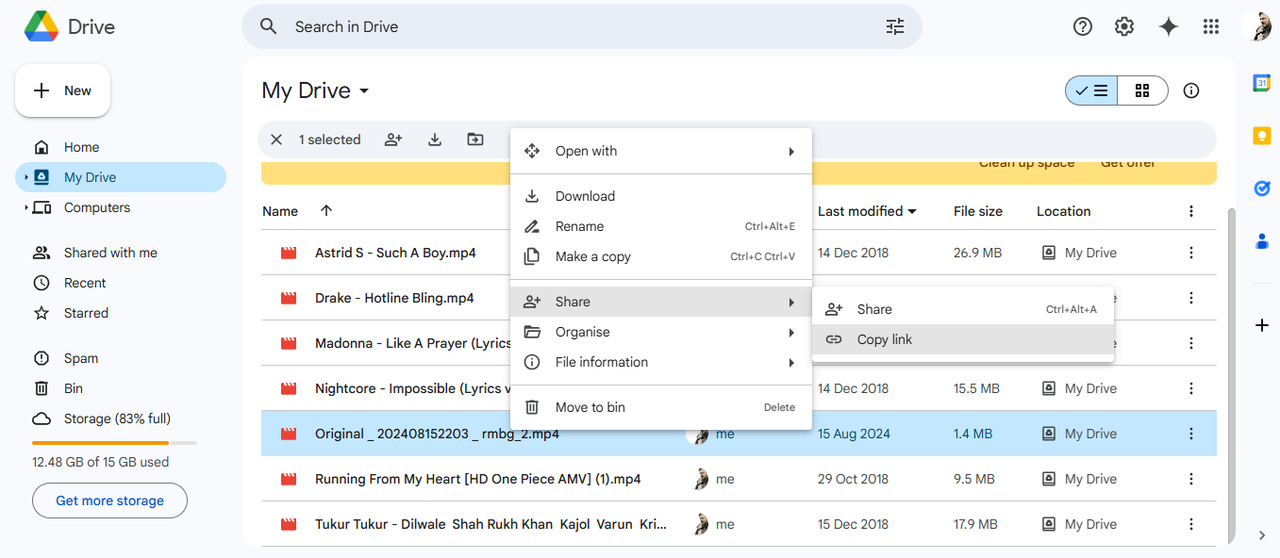The image size is (1280, 558).
Task: Open Google Keep from the side panel
Action: (1262, 136)
